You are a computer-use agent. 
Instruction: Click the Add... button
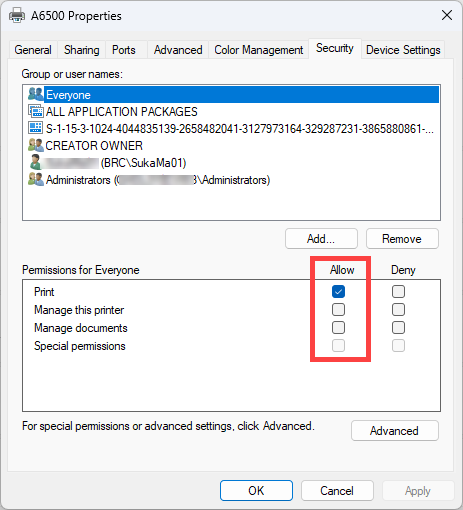coord(321,239)
